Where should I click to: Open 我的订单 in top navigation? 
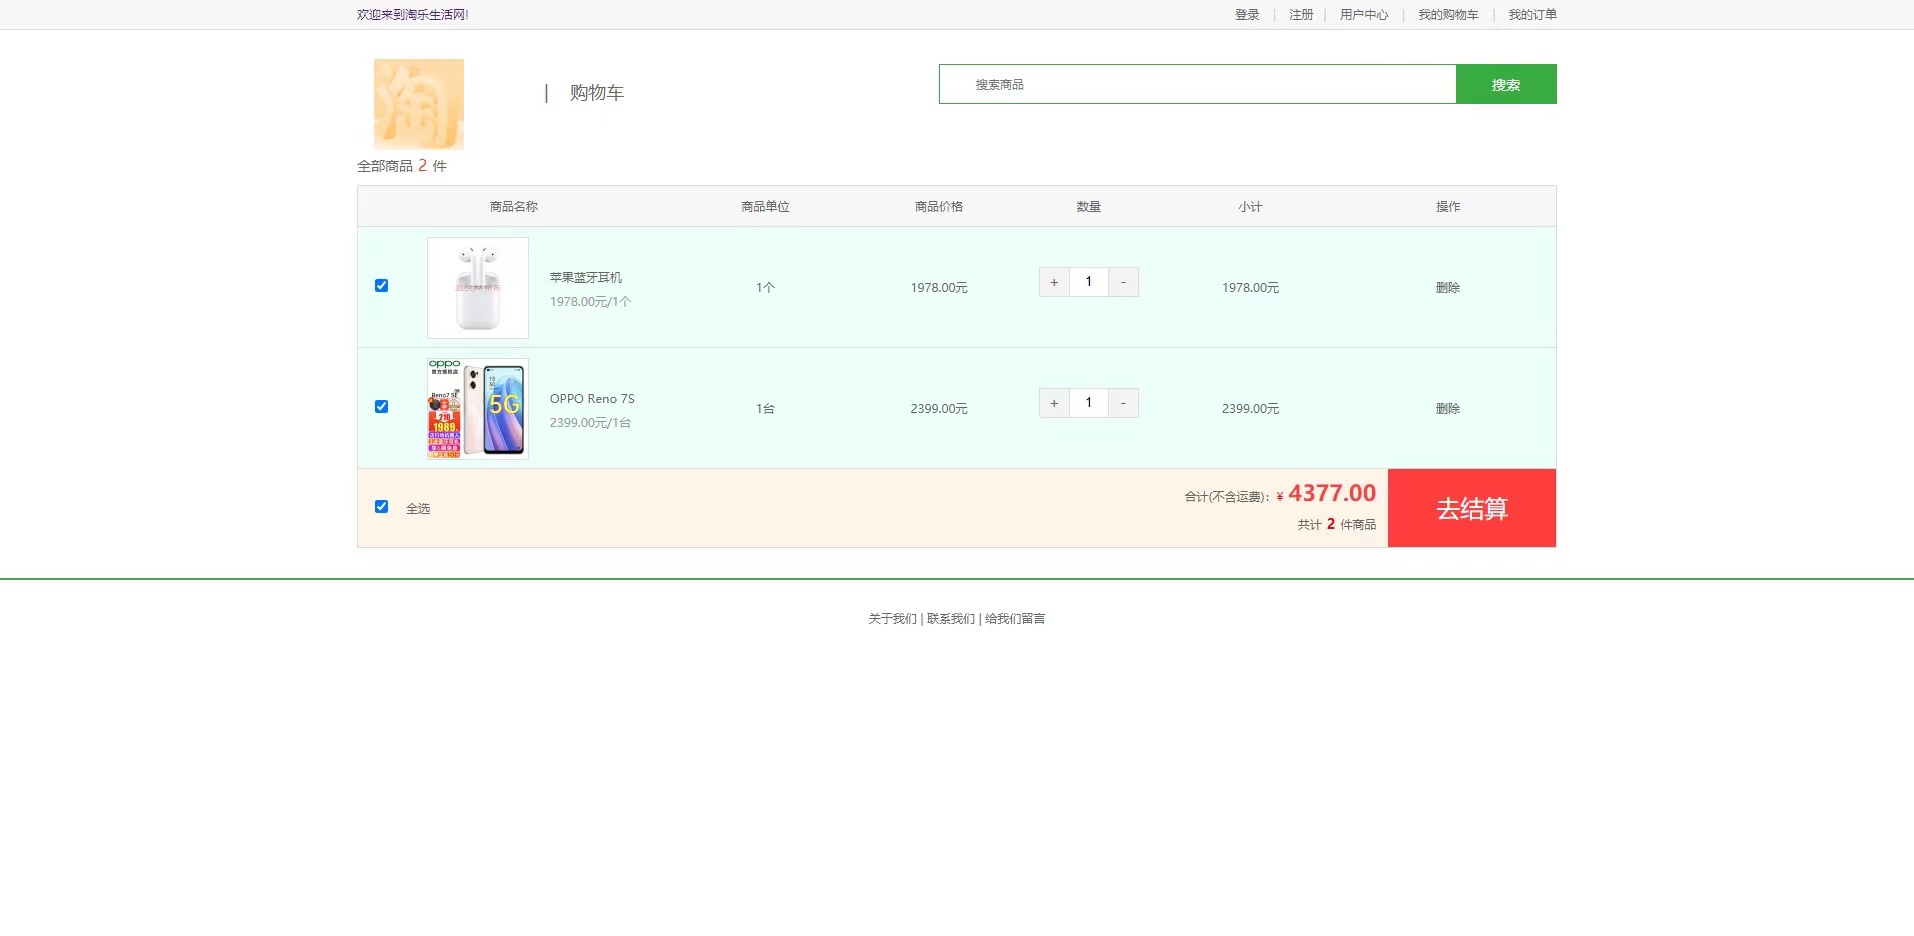[x=1532, y=15]
